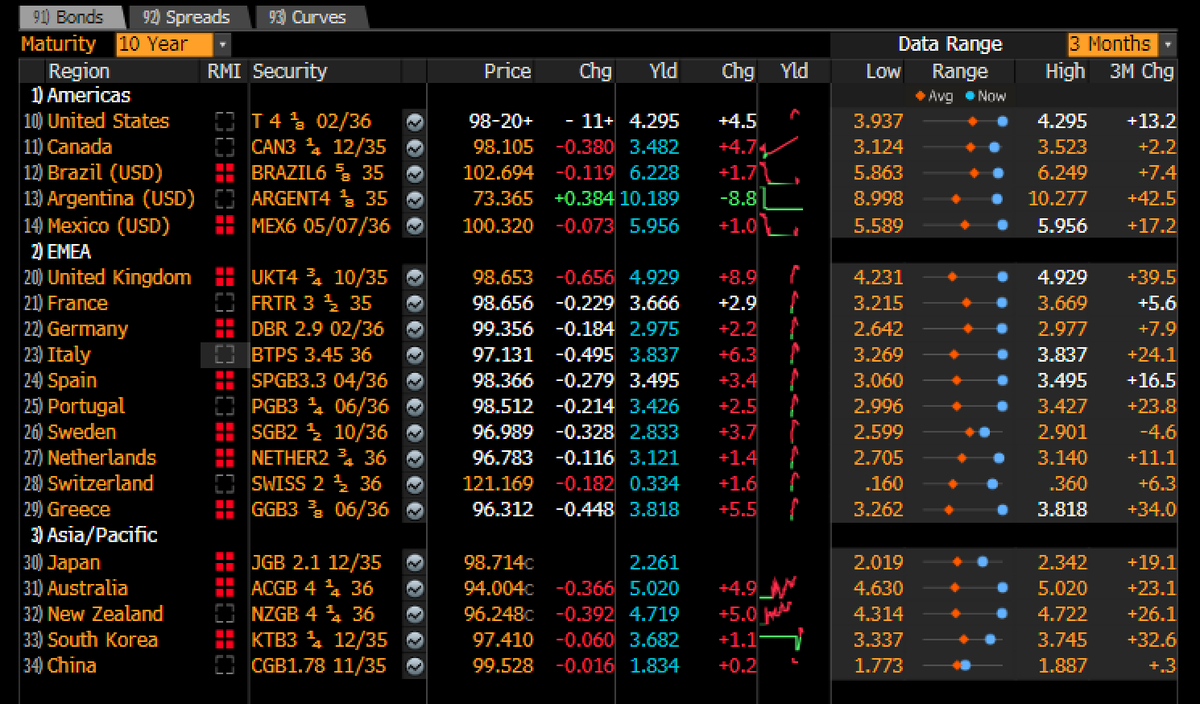Click the Argentina yield sparkline
This screenshot has height=704, width=1200.
(x=782, y=200)
